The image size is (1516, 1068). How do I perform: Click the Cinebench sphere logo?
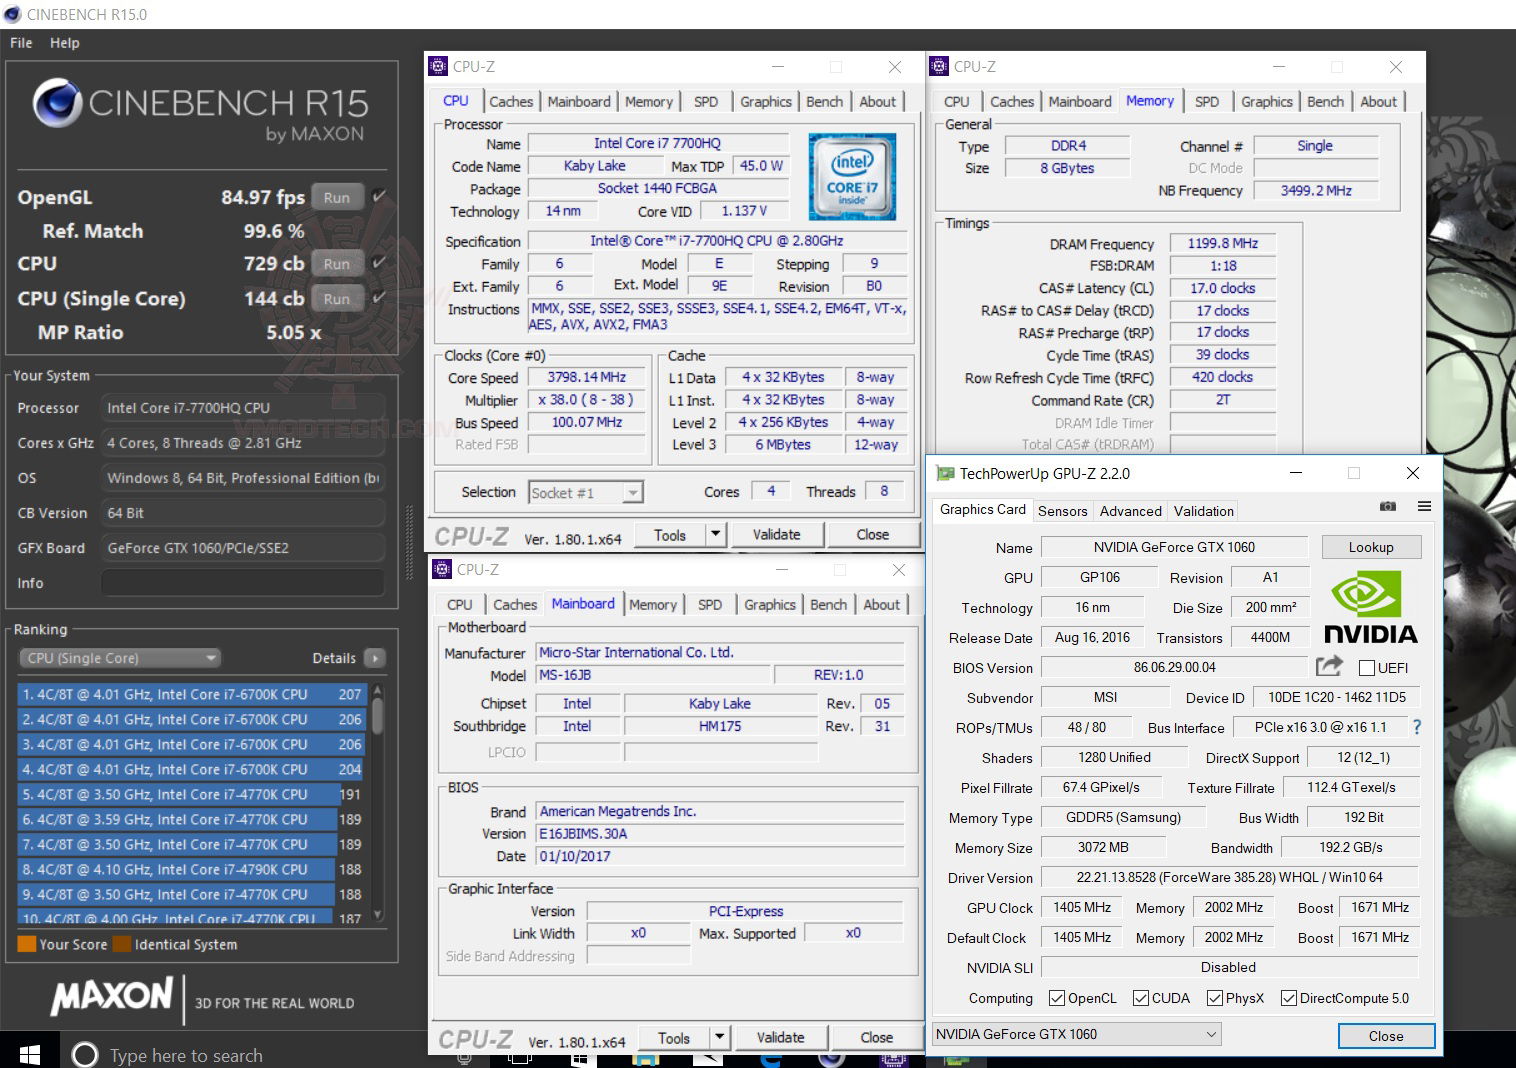[57, 104]
